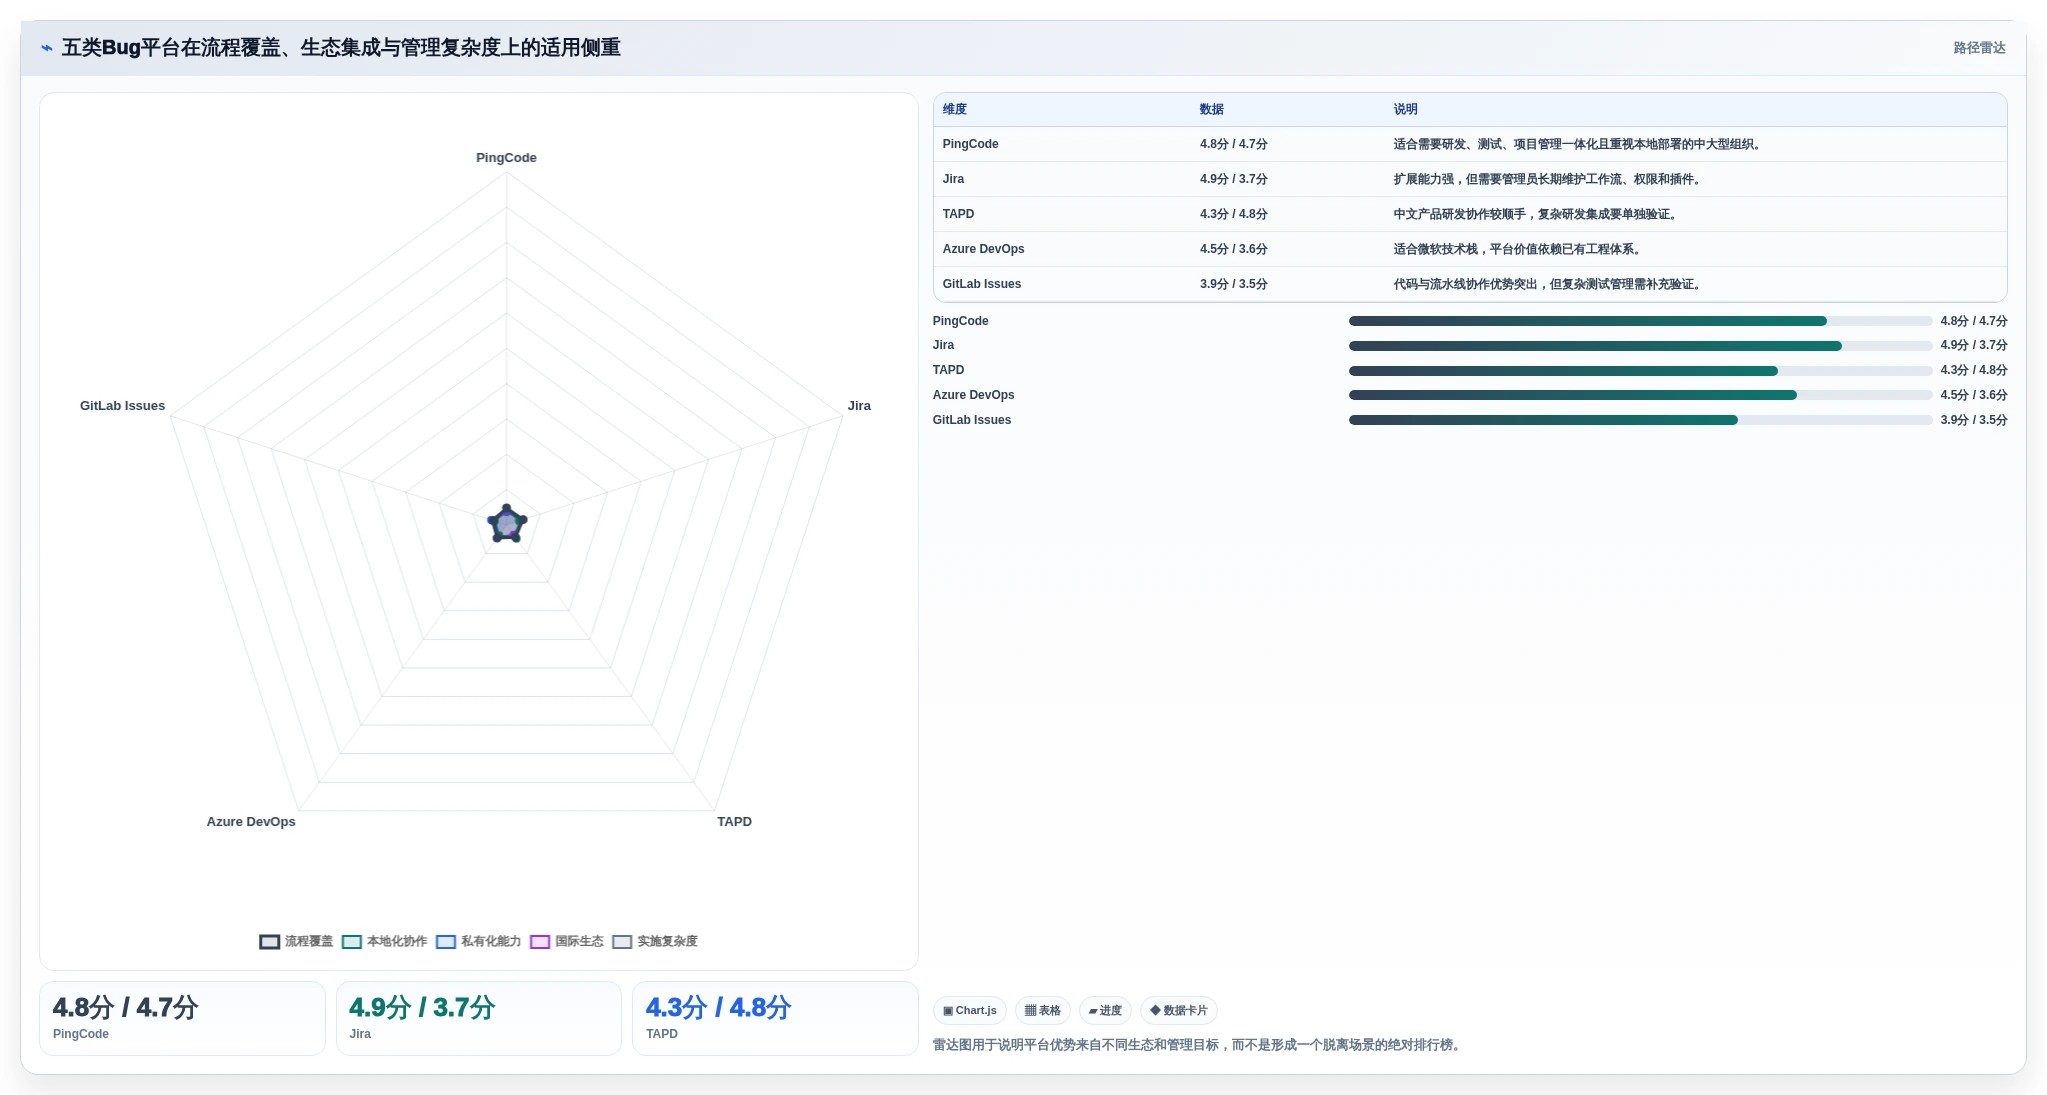
Task: Click the Jira radar axis label
Action: tap(859, 406)
